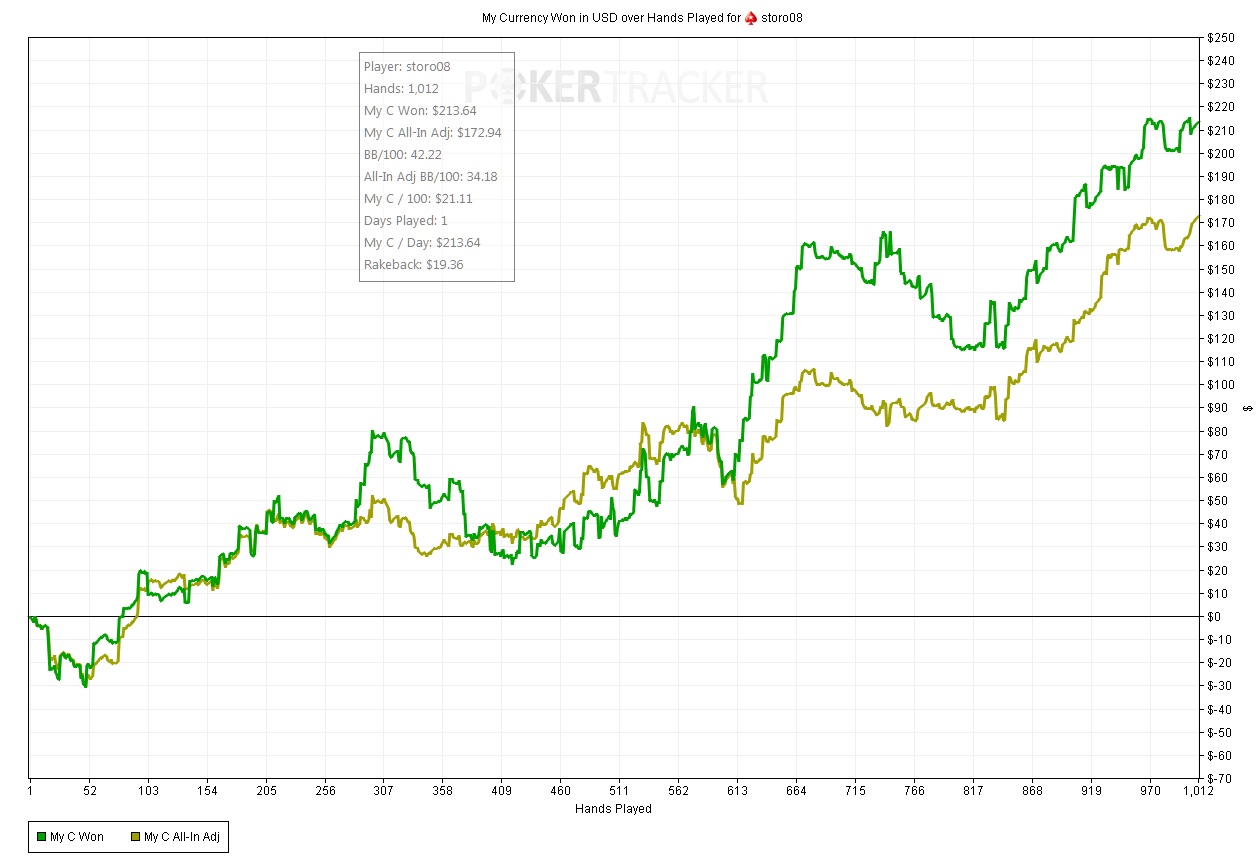Click the olive My C All-In Adj swatch

pyautogui.click(x=135, y=837)
